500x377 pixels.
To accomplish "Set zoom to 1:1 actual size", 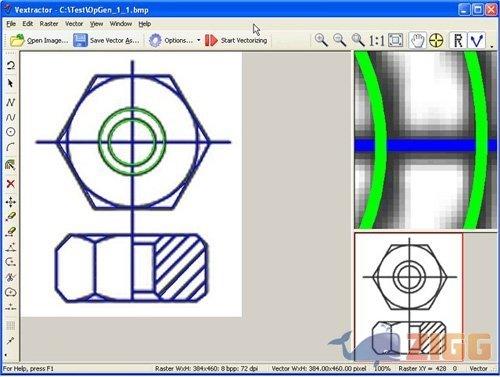I will 377,41.
